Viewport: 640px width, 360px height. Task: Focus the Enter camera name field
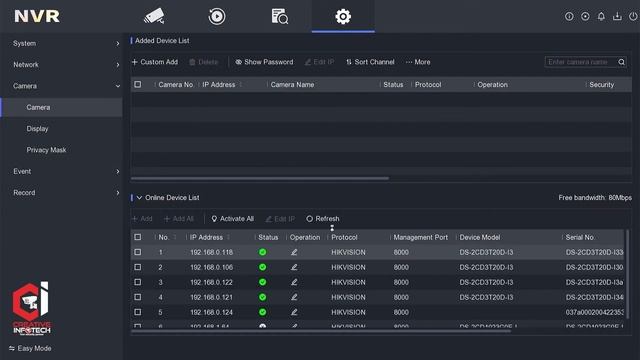click(581, 62)
